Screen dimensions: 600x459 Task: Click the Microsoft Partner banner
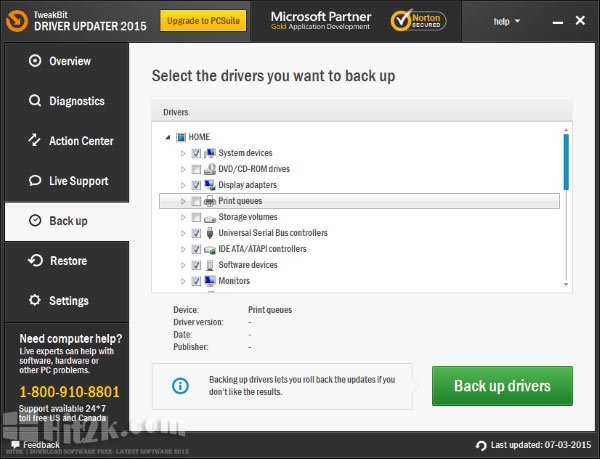click(x=321, y=21)
